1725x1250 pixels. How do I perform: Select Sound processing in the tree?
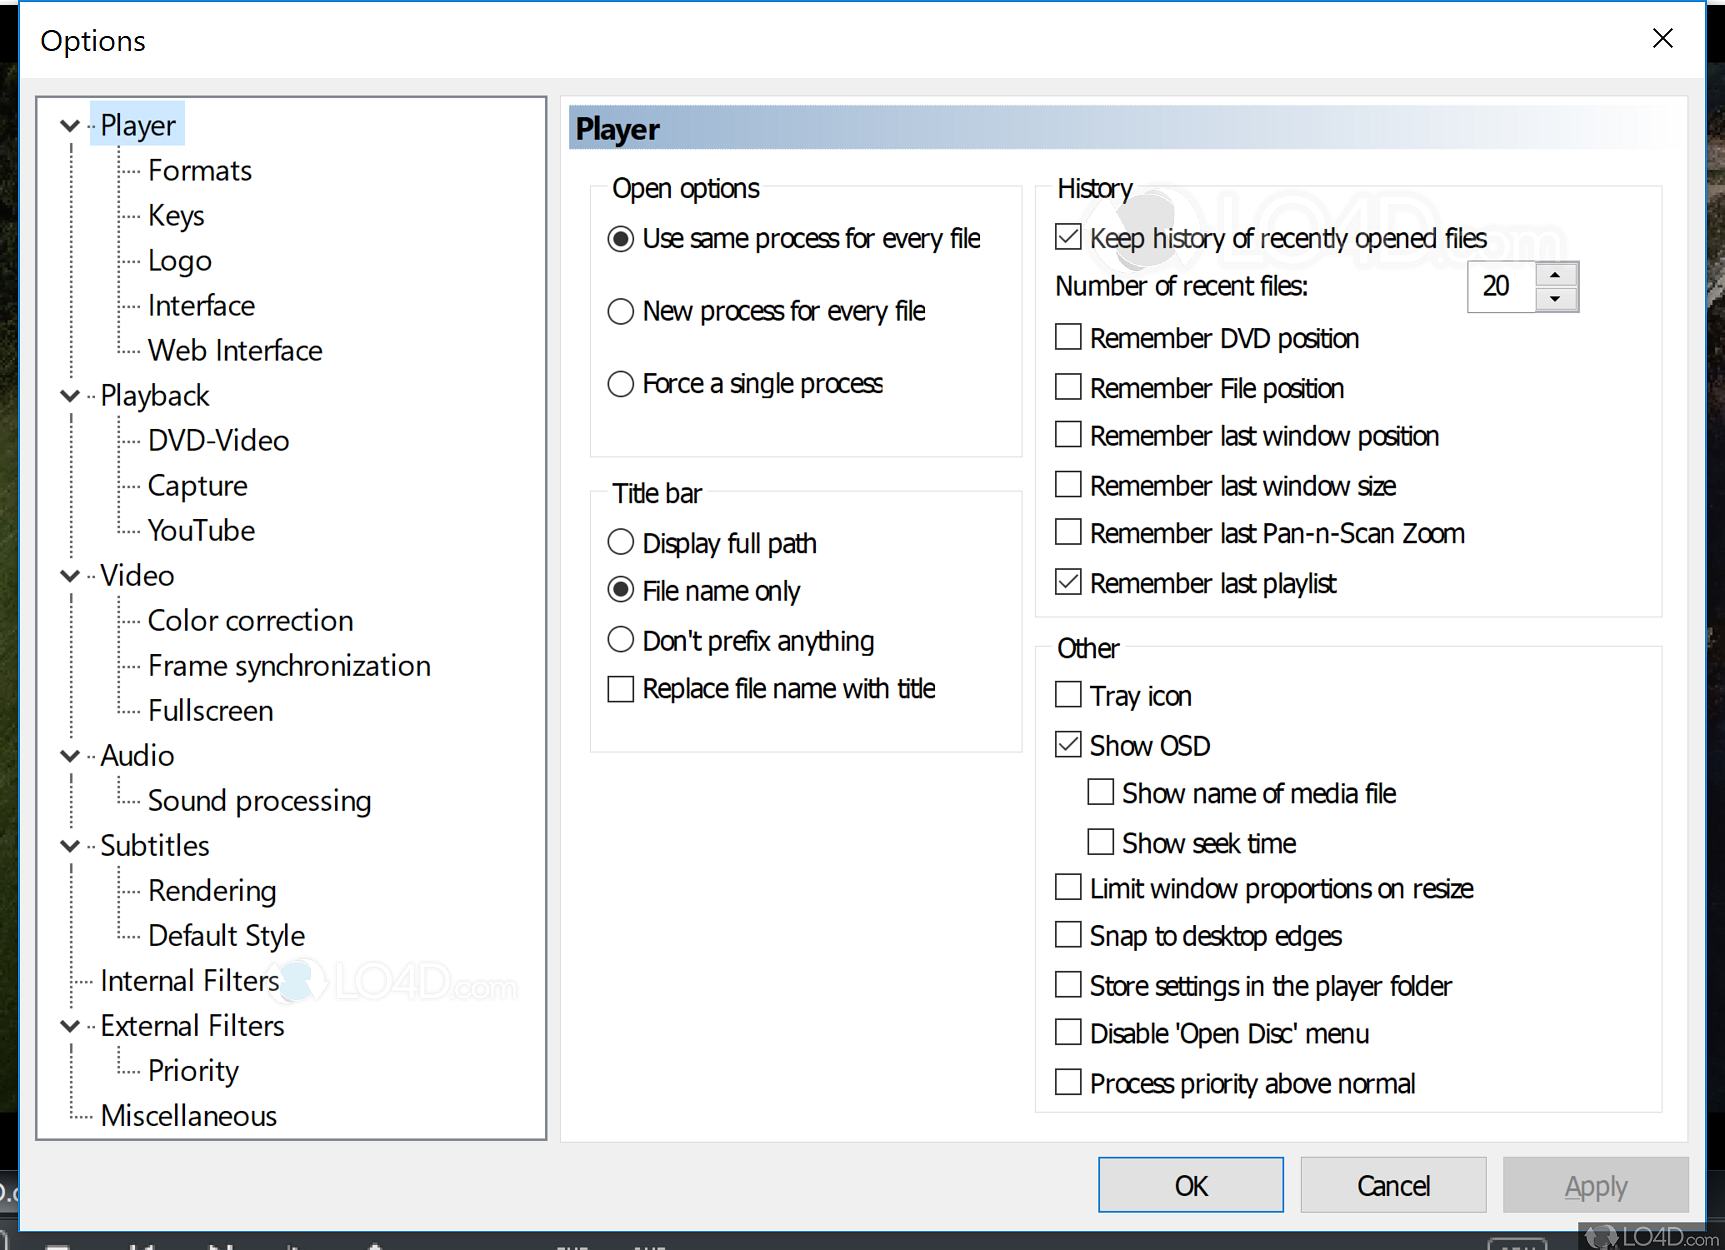coord(259,801)
